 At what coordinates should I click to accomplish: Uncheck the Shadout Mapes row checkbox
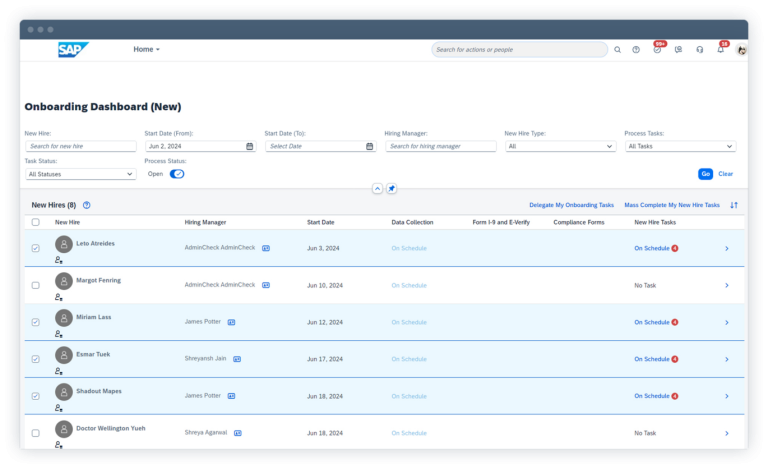pyautogui.click(x=36, y=396)
